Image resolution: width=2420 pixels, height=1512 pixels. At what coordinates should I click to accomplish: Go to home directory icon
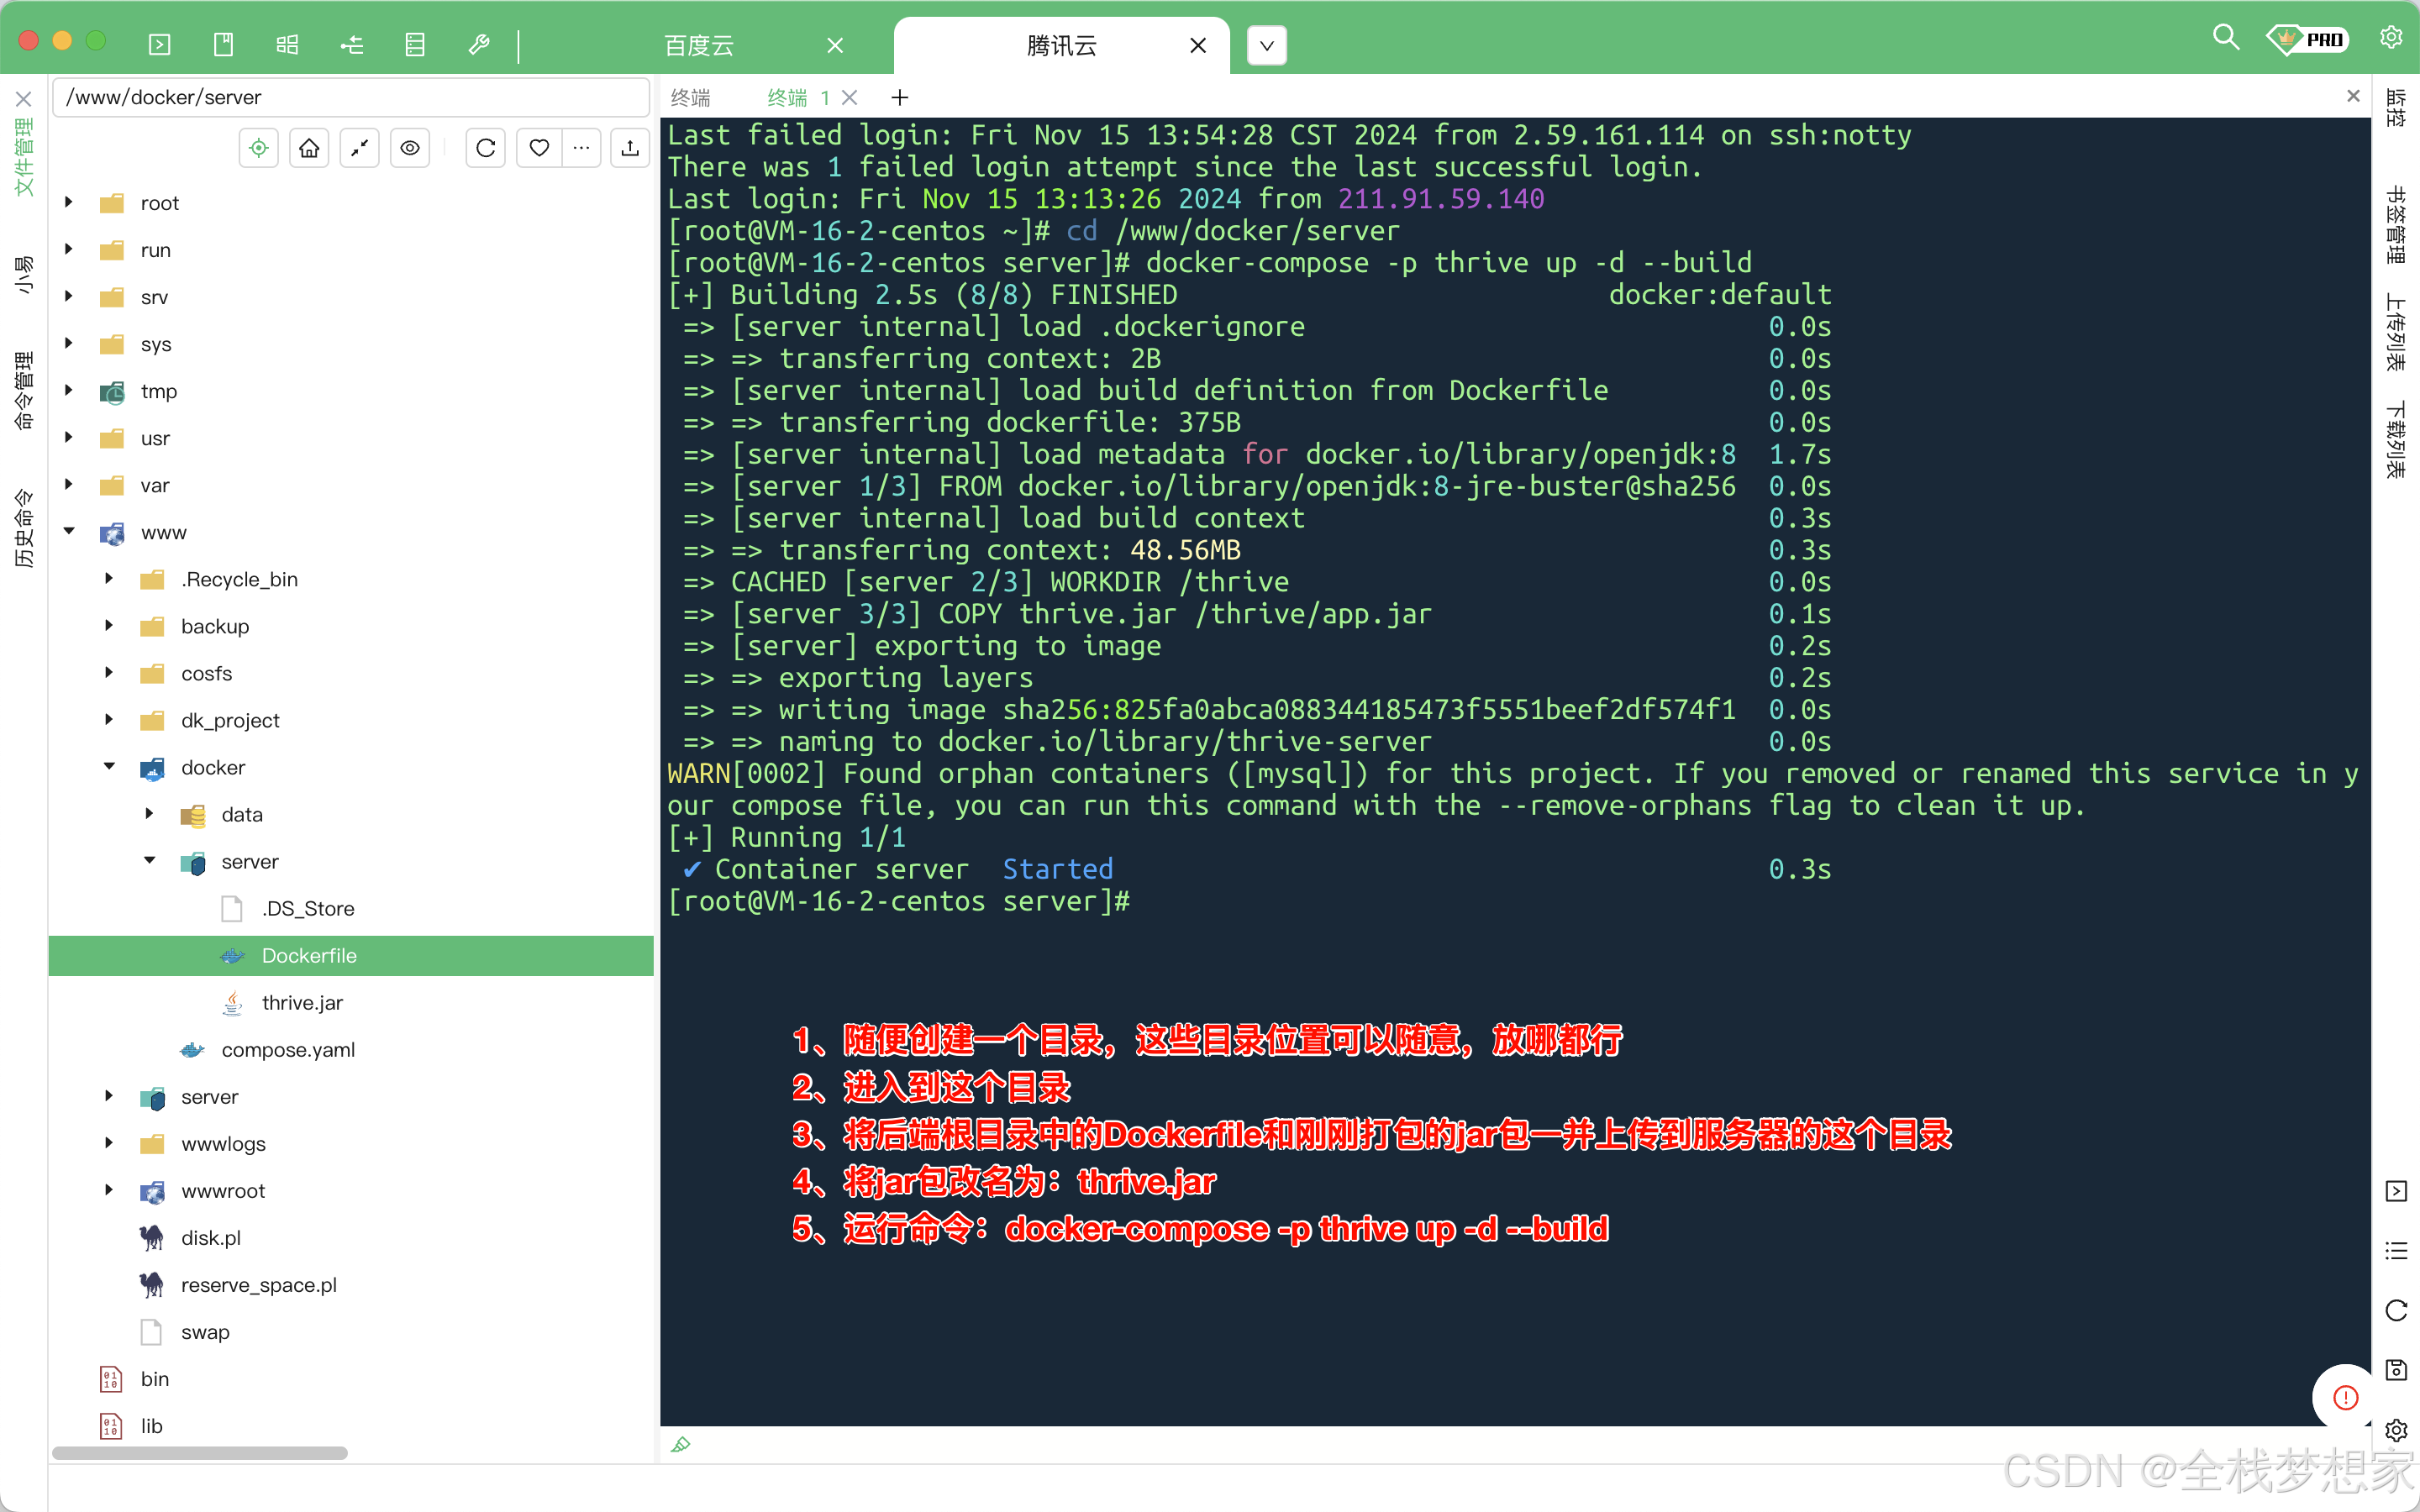tap(309, 148)
